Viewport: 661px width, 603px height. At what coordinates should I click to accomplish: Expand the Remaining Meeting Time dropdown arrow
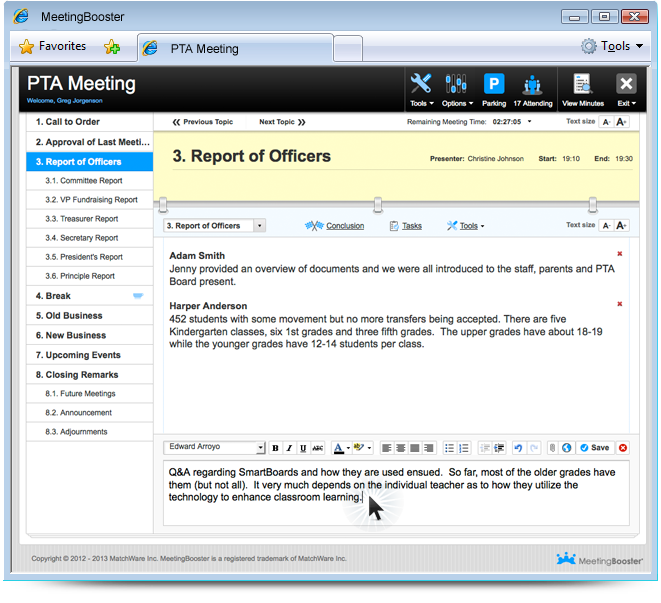[x=529, y=121]
